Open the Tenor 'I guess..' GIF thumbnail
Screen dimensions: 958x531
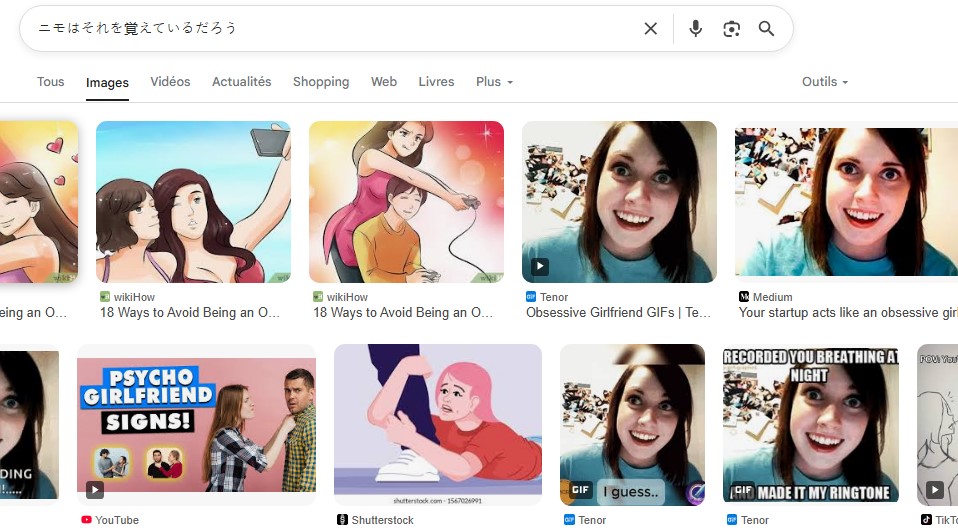[x=632, y=425]
